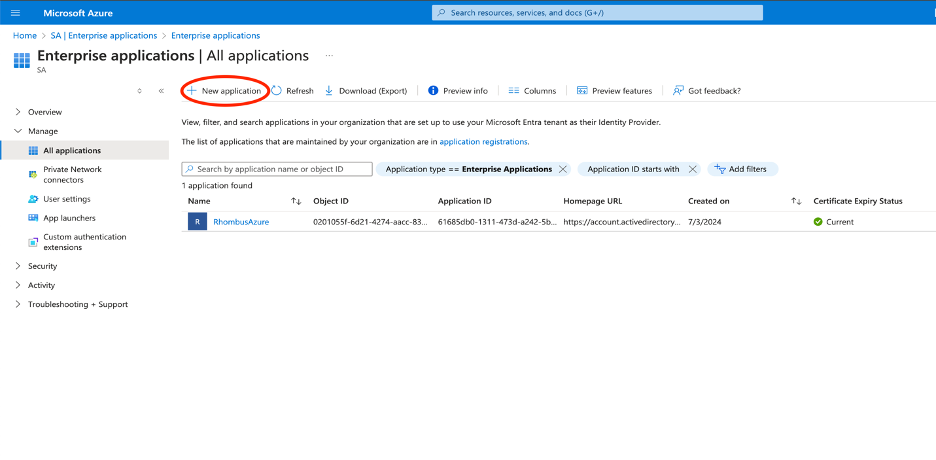936x460 pixels.
Task: Click the Homepage URL column header
Action: point(592,202)
